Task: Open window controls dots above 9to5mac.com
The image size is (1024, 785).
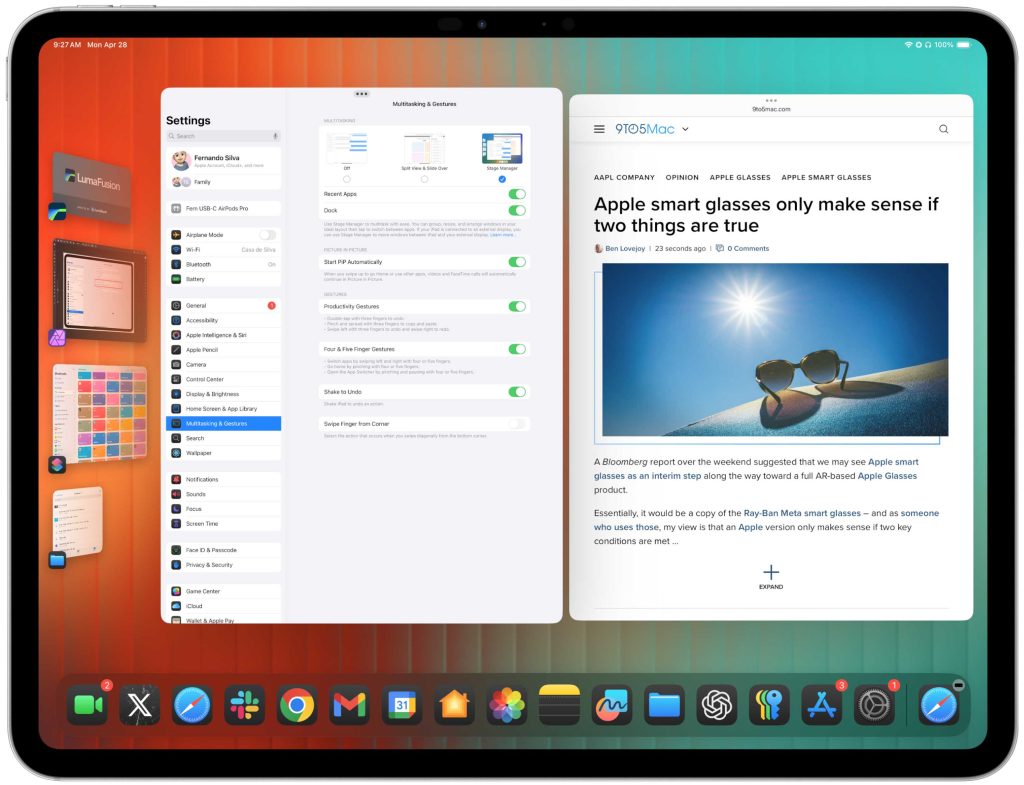Action: (771, 101)
